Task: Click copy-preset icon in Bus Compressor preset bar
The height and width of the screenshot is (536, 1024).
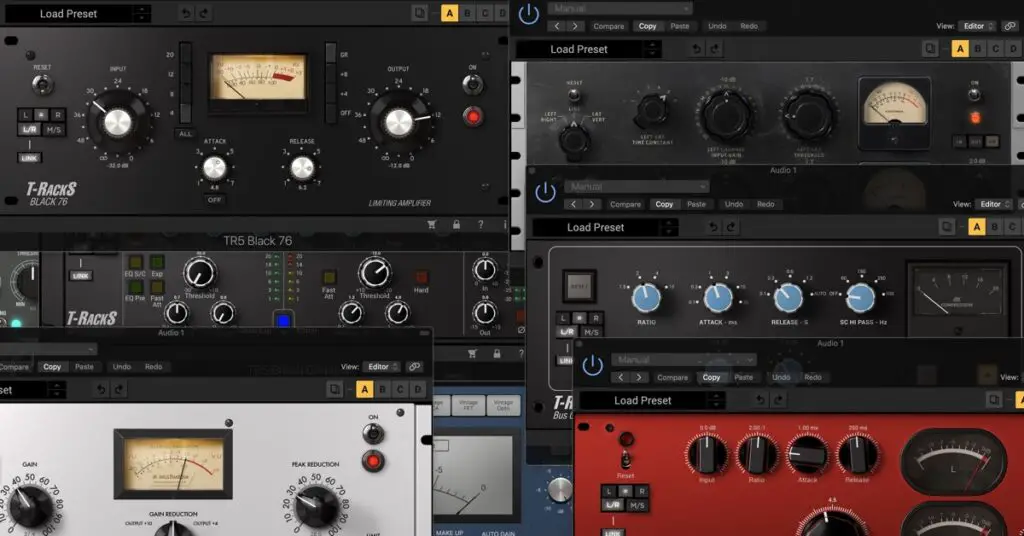Action: coord(947,227)
